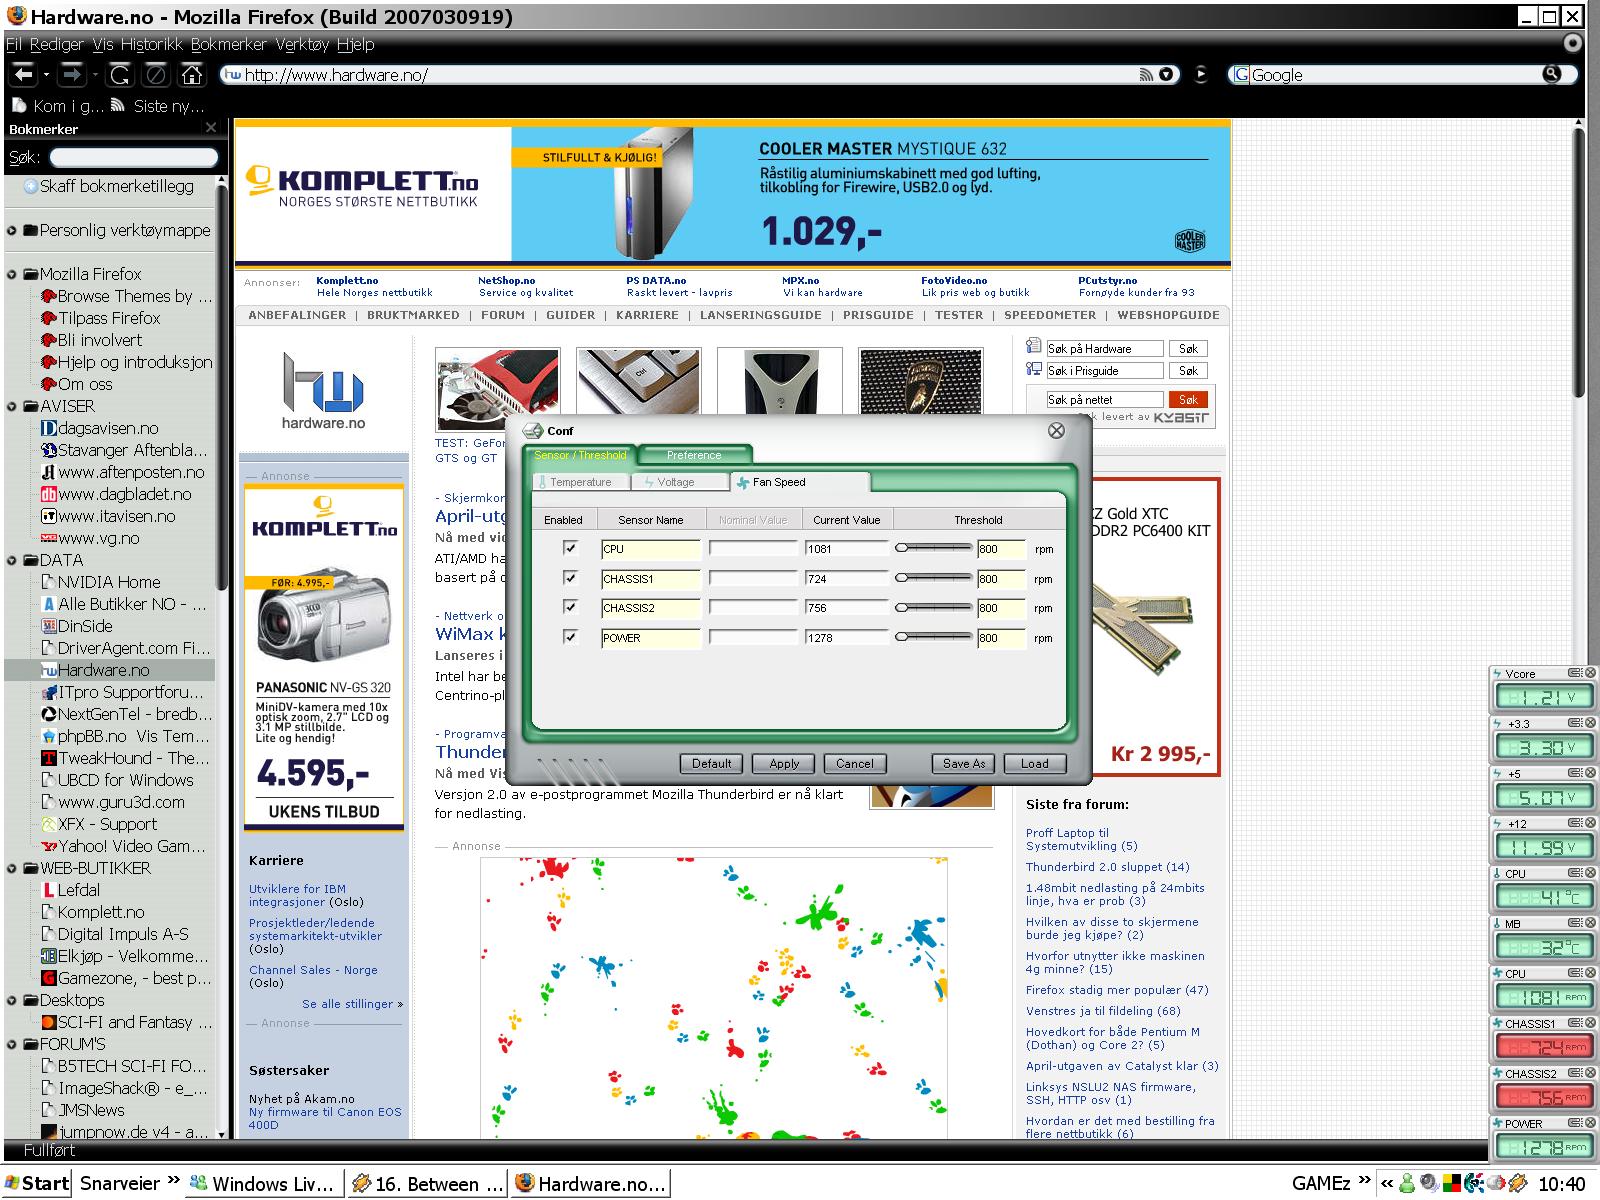Viewport: 1600px width, 1200px height.
Task: Close the +3.3 voltage gadget
Action: click(1590, 723)
